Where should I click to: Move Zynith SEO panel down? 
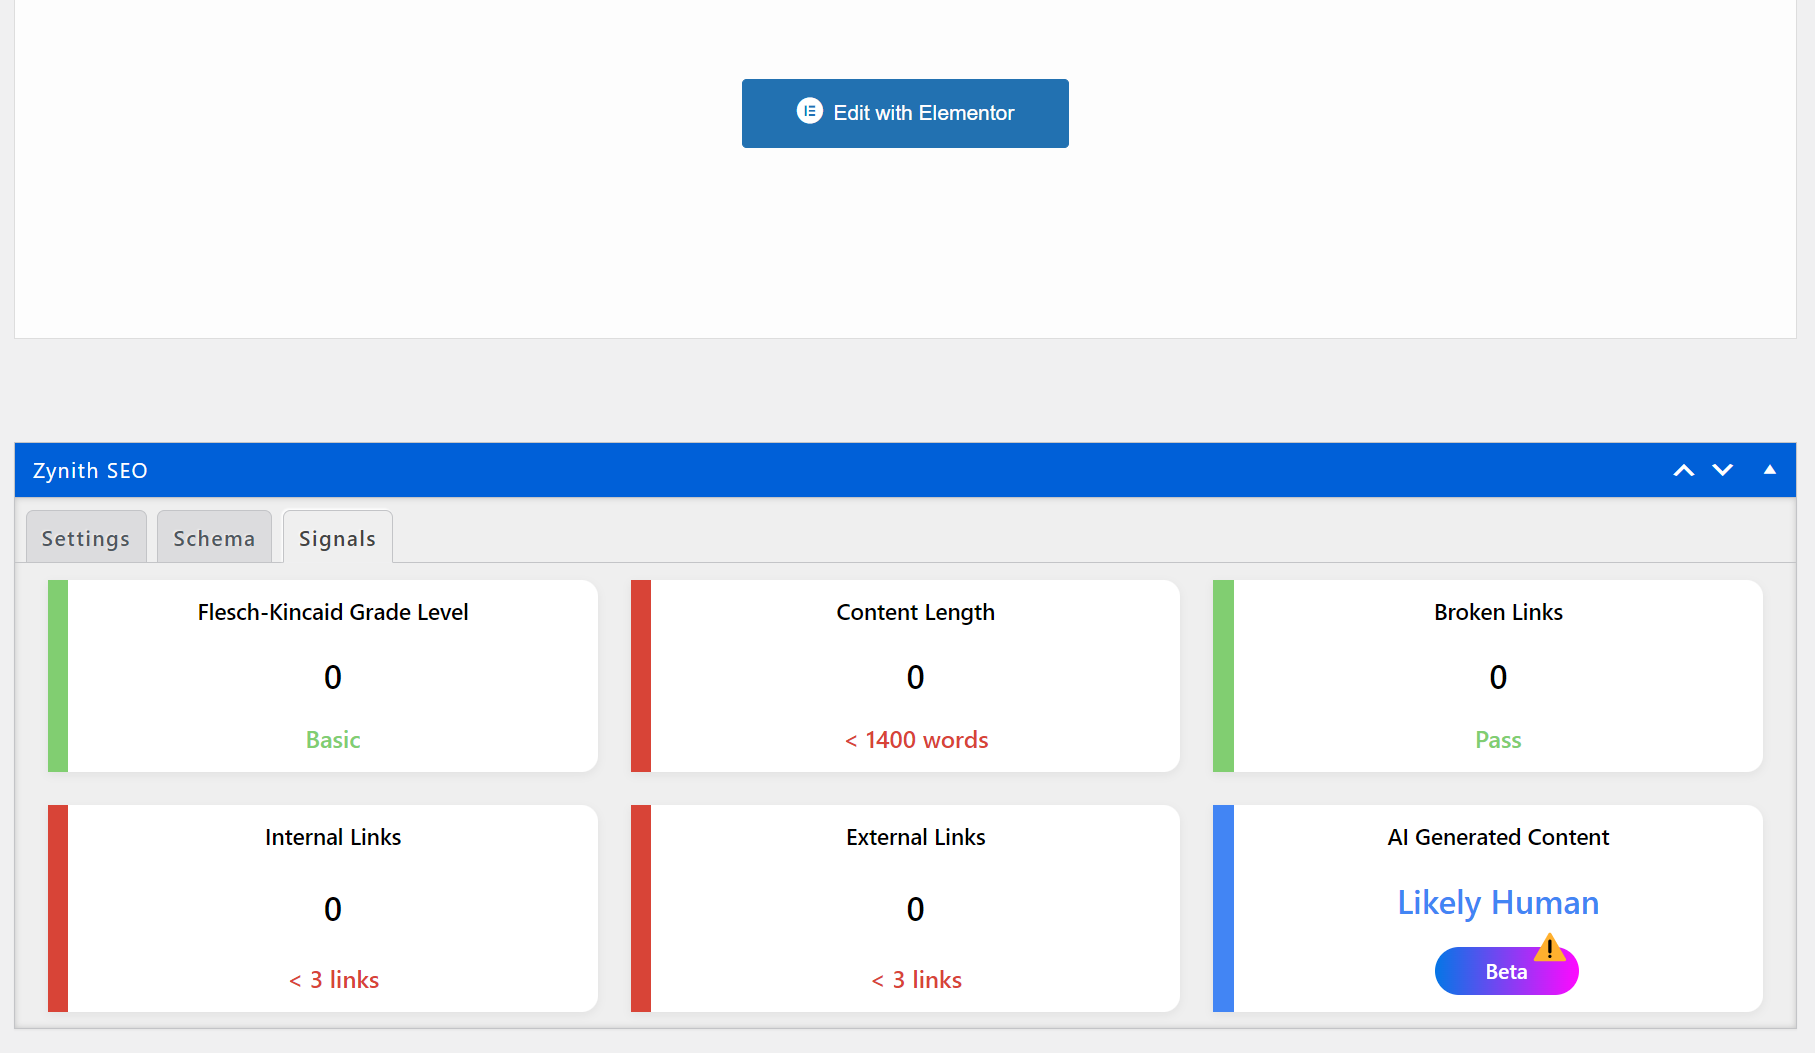[x=1722, y=470]
